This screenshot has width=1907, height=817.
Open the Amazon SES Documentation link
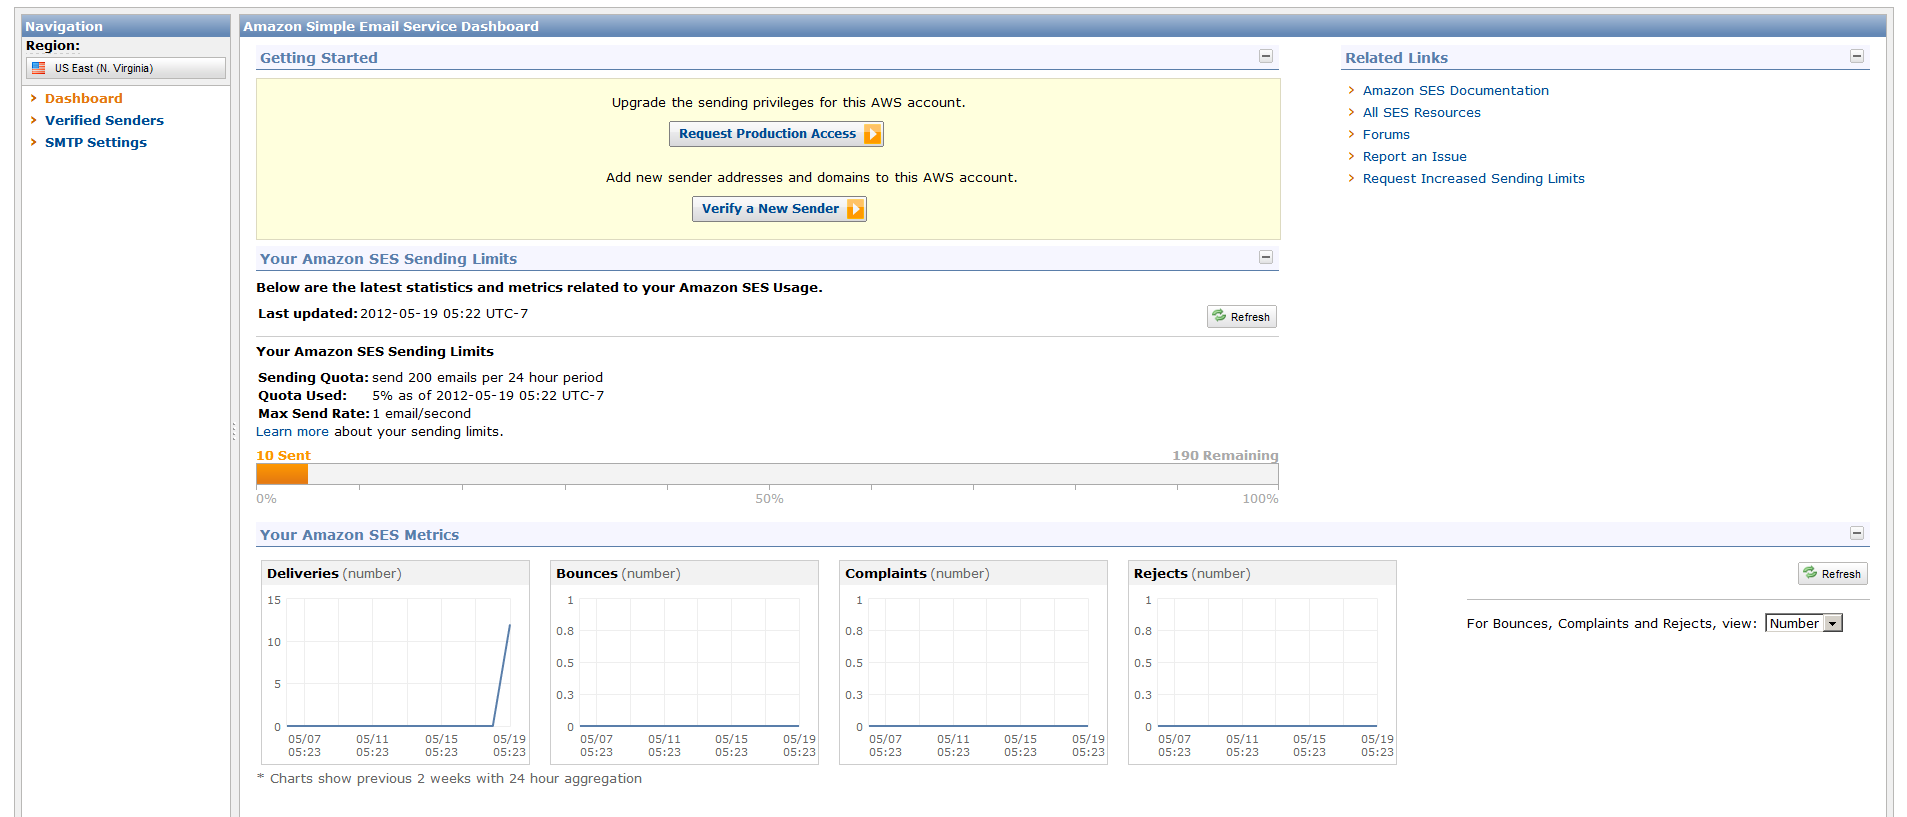coord(1455,90)
